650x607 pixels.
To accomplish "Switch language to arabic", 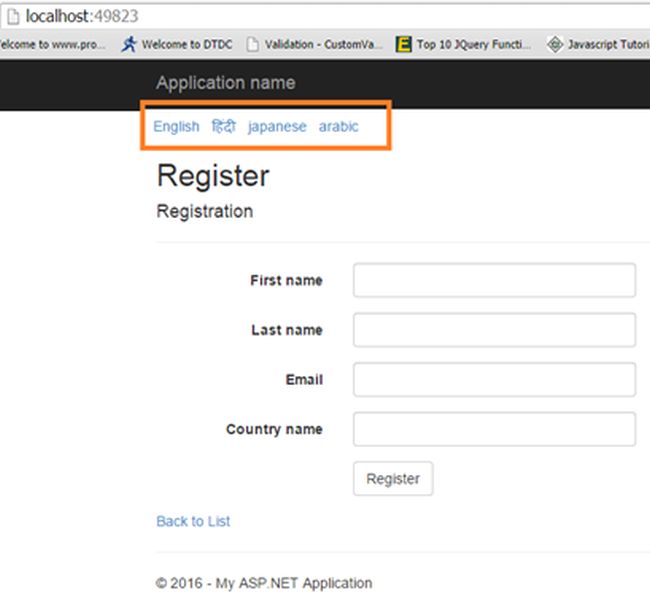I will pyautogui.click(x=338, y=126).
